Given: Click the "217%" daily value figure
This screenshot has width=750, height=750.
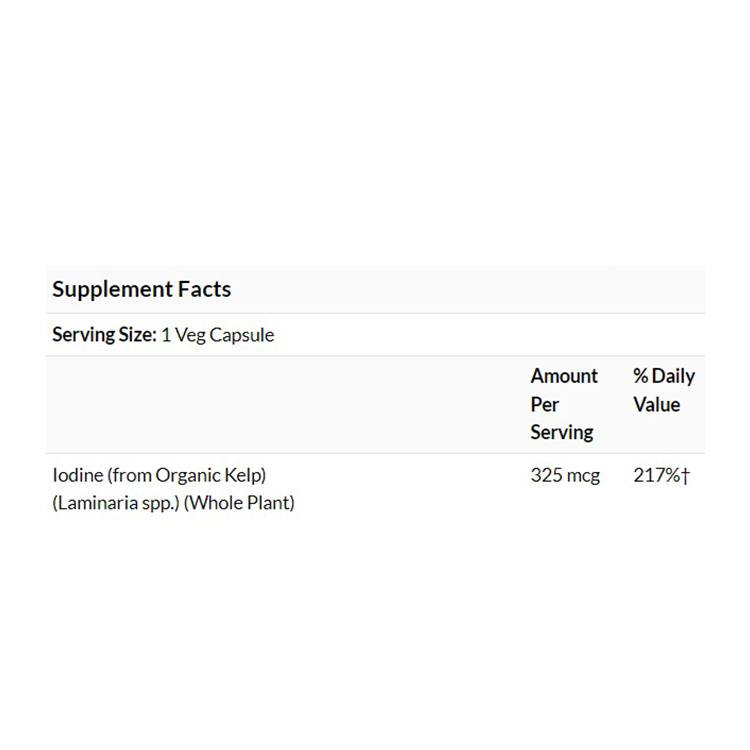Looking at the screenshot, I should 657,476.
